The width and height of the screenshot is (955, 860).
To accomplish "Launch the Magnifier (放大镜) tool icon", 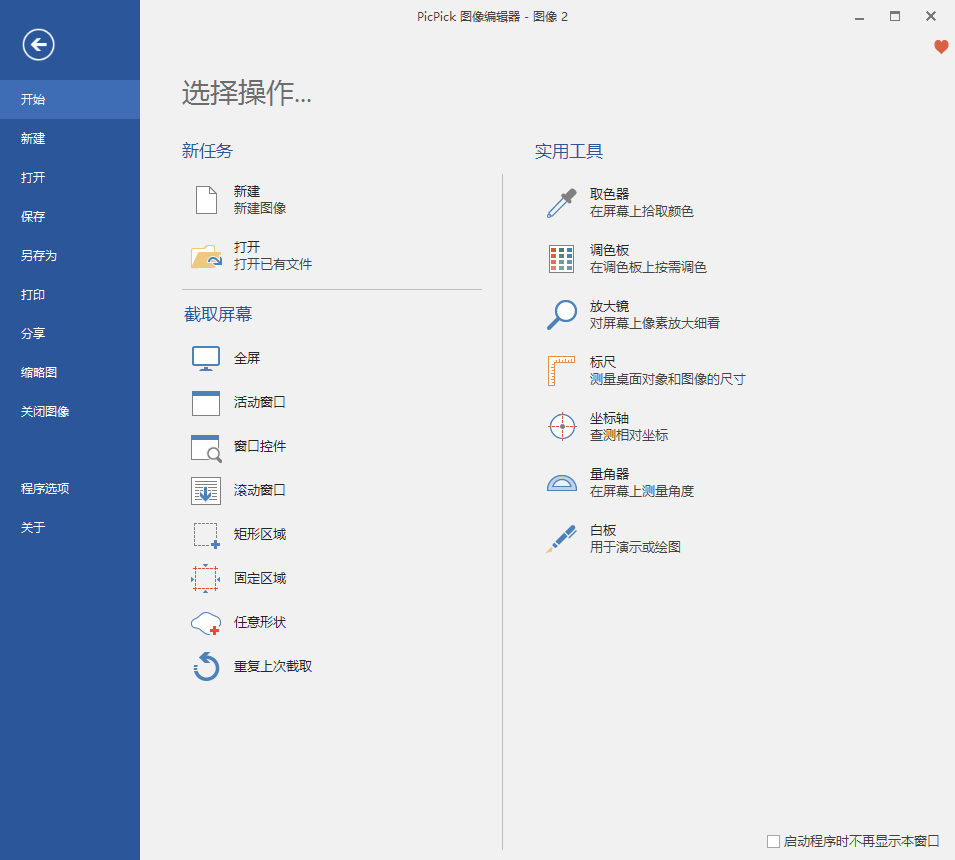I will [562, 315].
